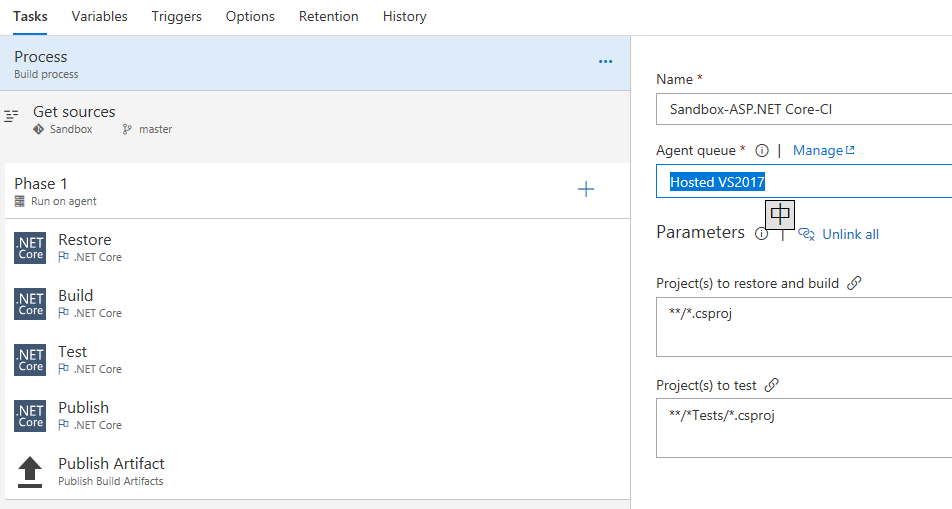Viewport: 952px width, 509px height.
Task: Switch to the Variables tab
Action: point(99,16)
